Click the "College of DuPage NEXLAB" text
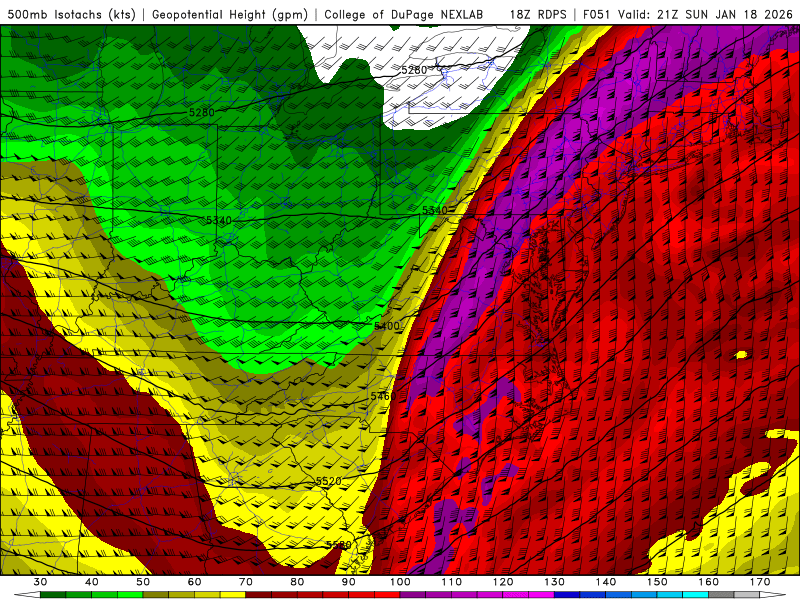This screenshot has height=600, width=800. click(403, 14)
